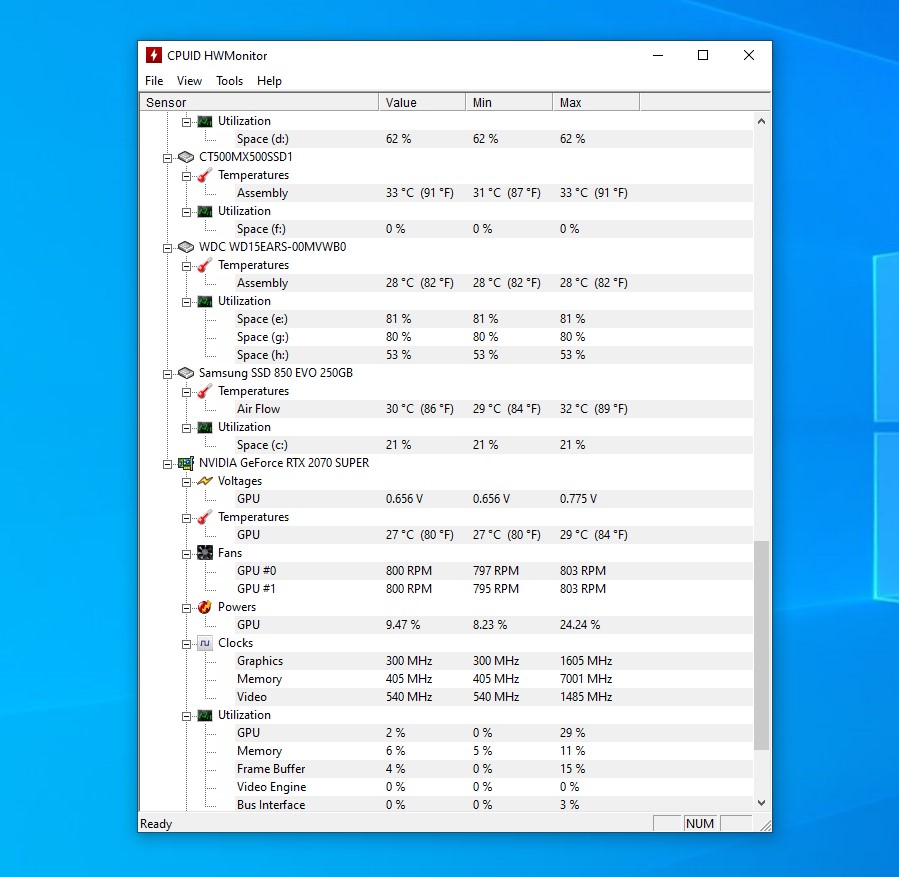
Task: Click the CPUID HWMonitor lightning app icon
Action: tap(153, 55)
